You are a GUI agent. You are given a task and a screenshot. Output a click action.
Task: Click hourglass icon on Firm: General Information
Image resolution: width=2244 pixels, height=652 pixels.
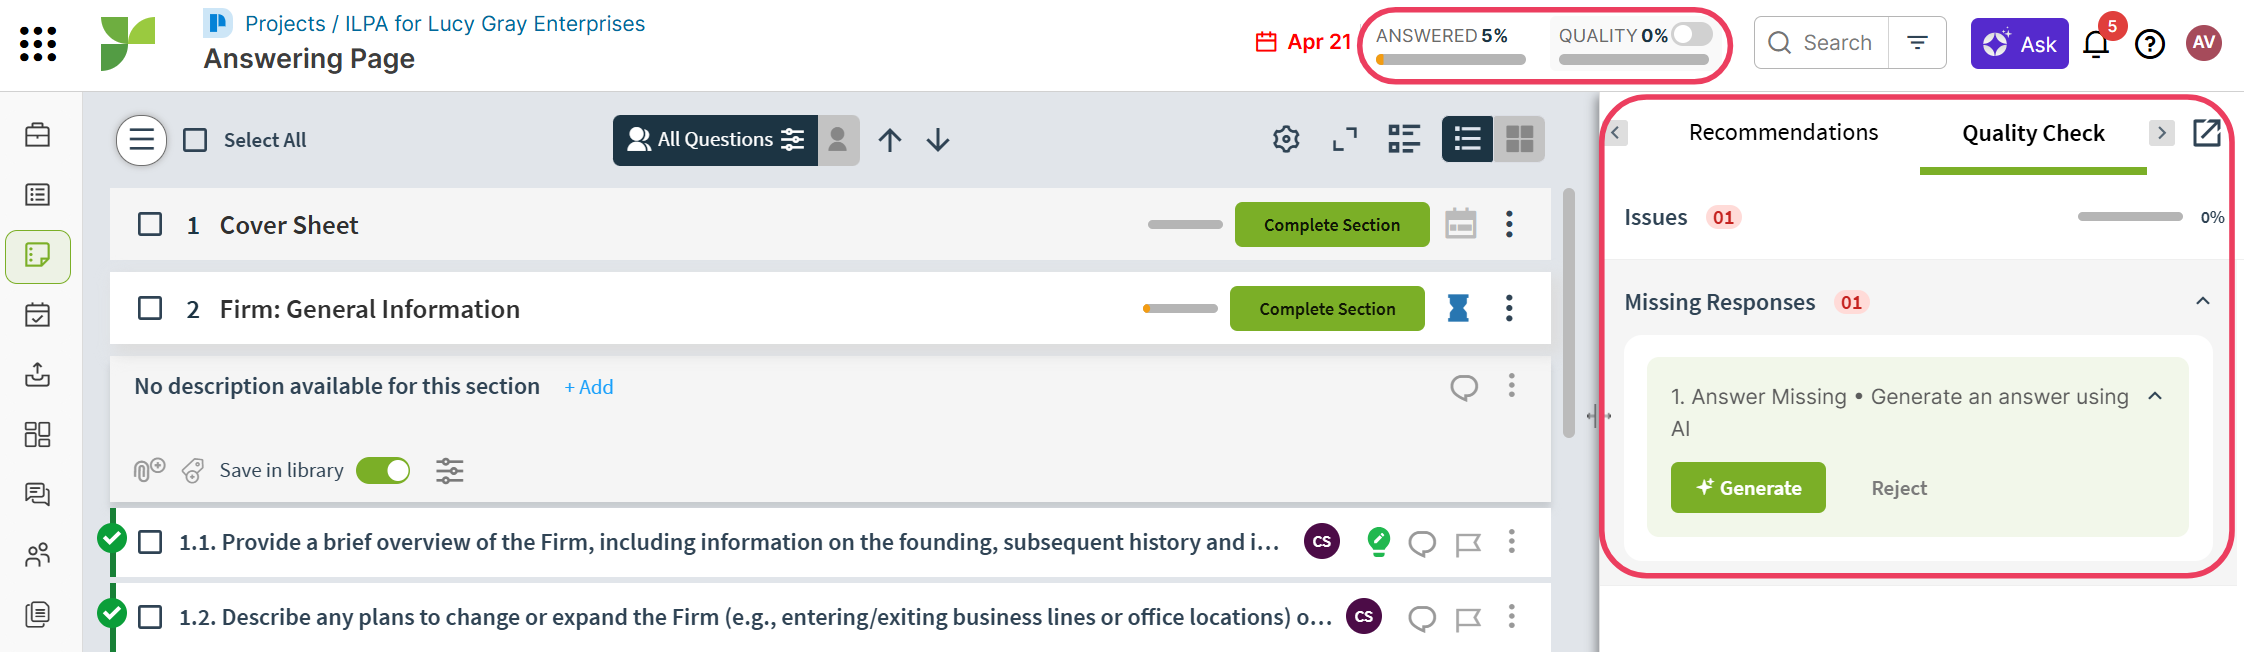1459,308
